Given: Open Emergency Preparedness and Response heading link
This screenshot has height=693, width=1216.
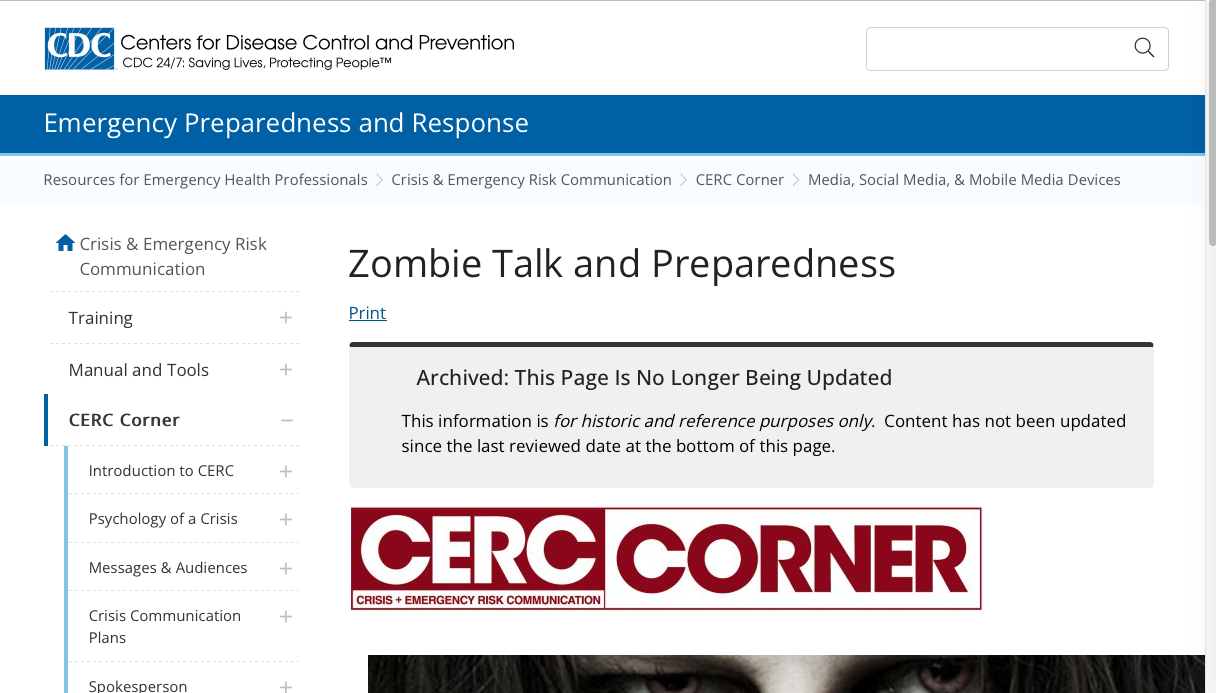Looking at the screenshot, I should [286, 123].
